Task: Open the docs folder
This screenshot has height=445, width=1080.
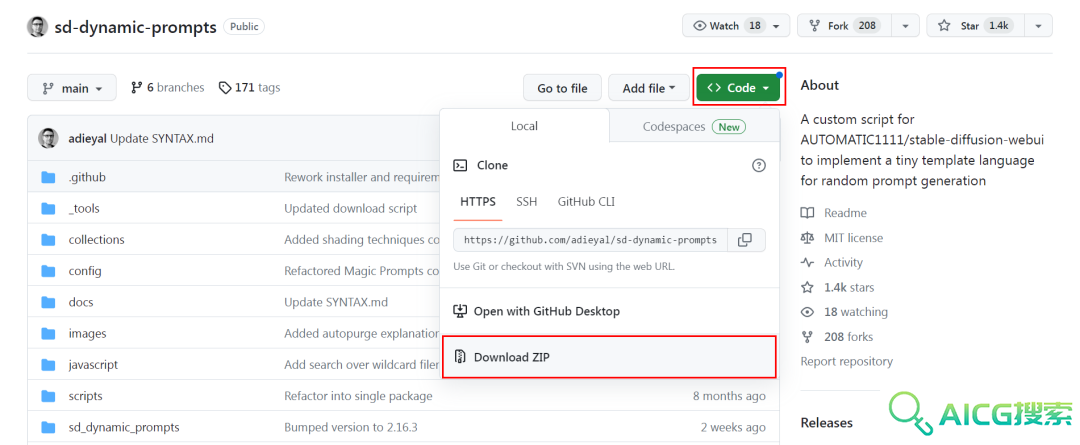Action: click(x=81, y=302)
